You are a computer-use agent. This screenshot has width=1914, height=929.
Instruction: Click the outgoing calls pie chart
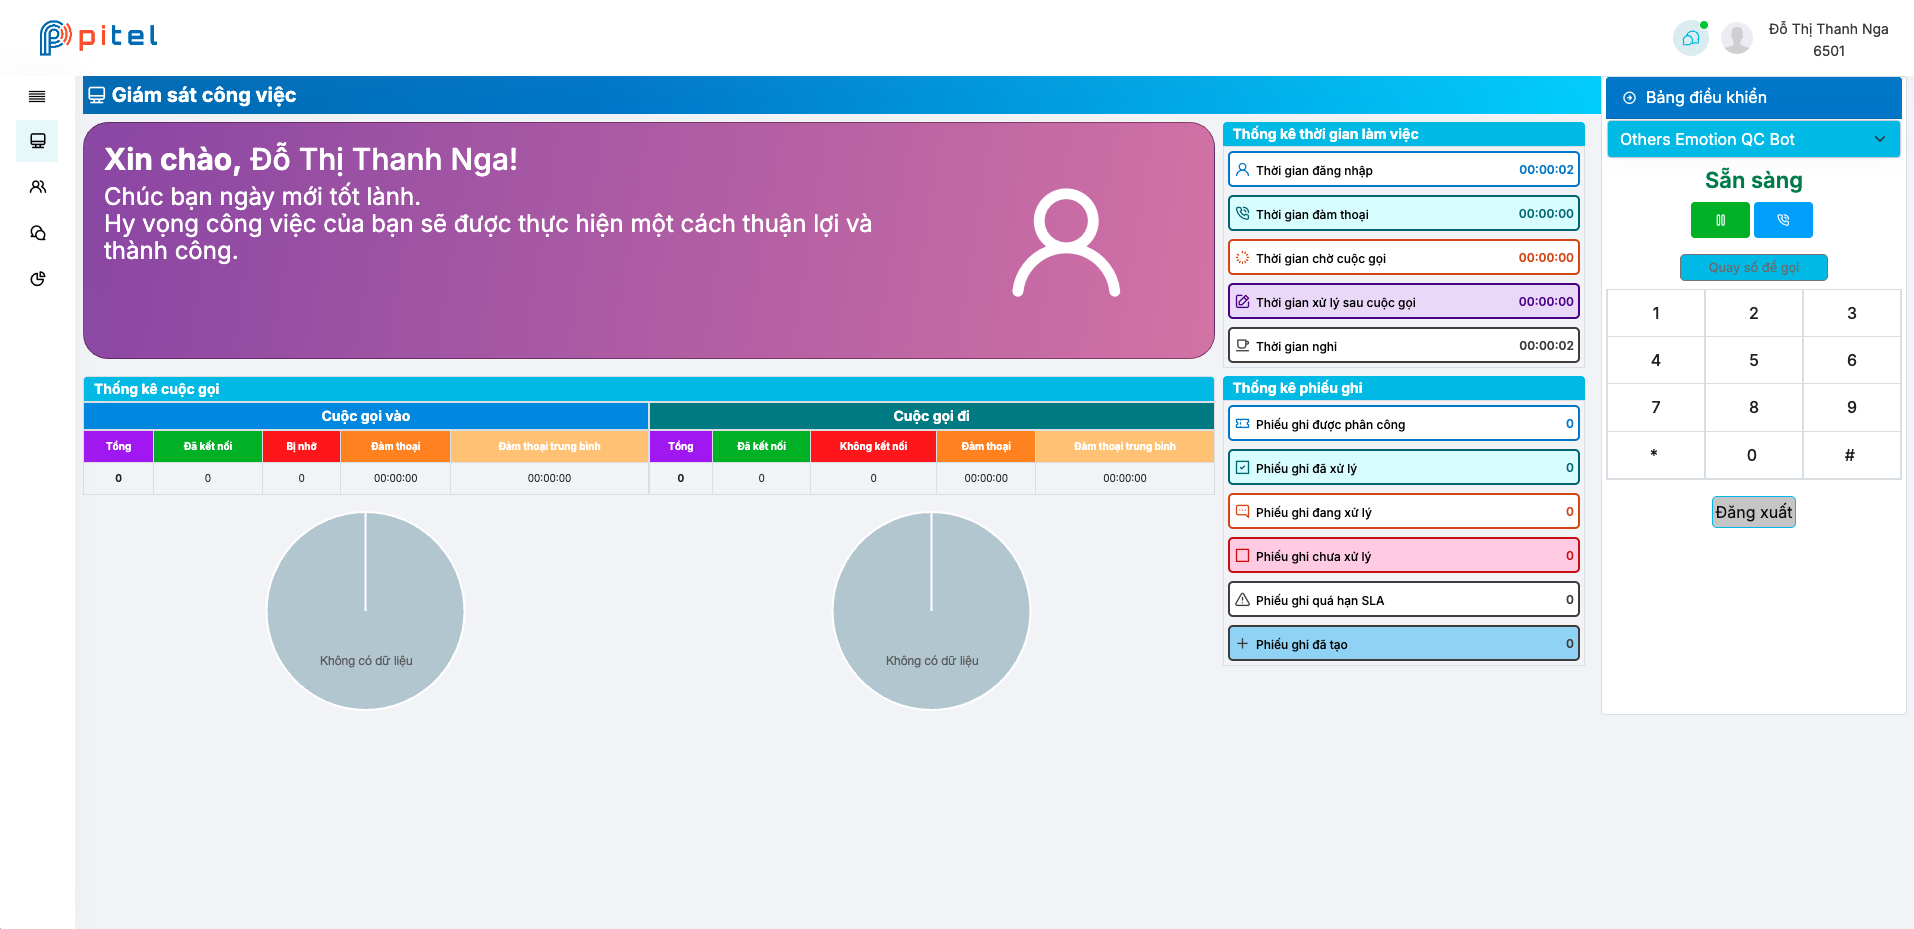(x=931, y=611)
